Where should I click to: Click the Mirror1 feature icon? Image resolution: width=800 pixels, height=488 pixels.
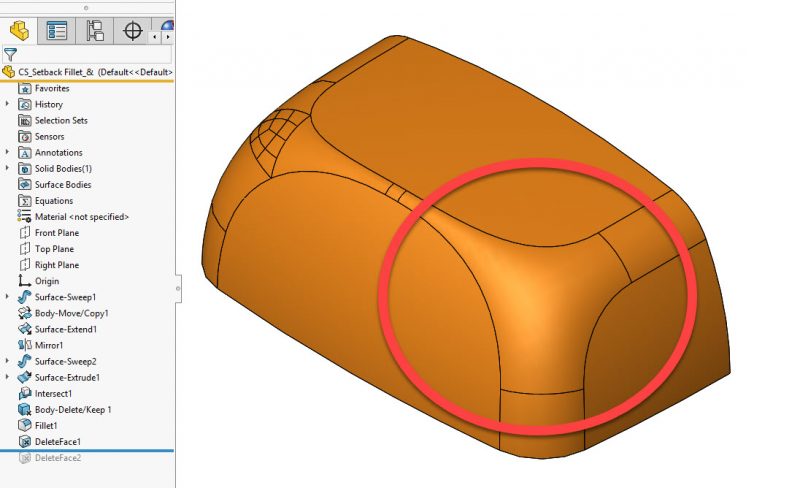(x=26, y=345)
